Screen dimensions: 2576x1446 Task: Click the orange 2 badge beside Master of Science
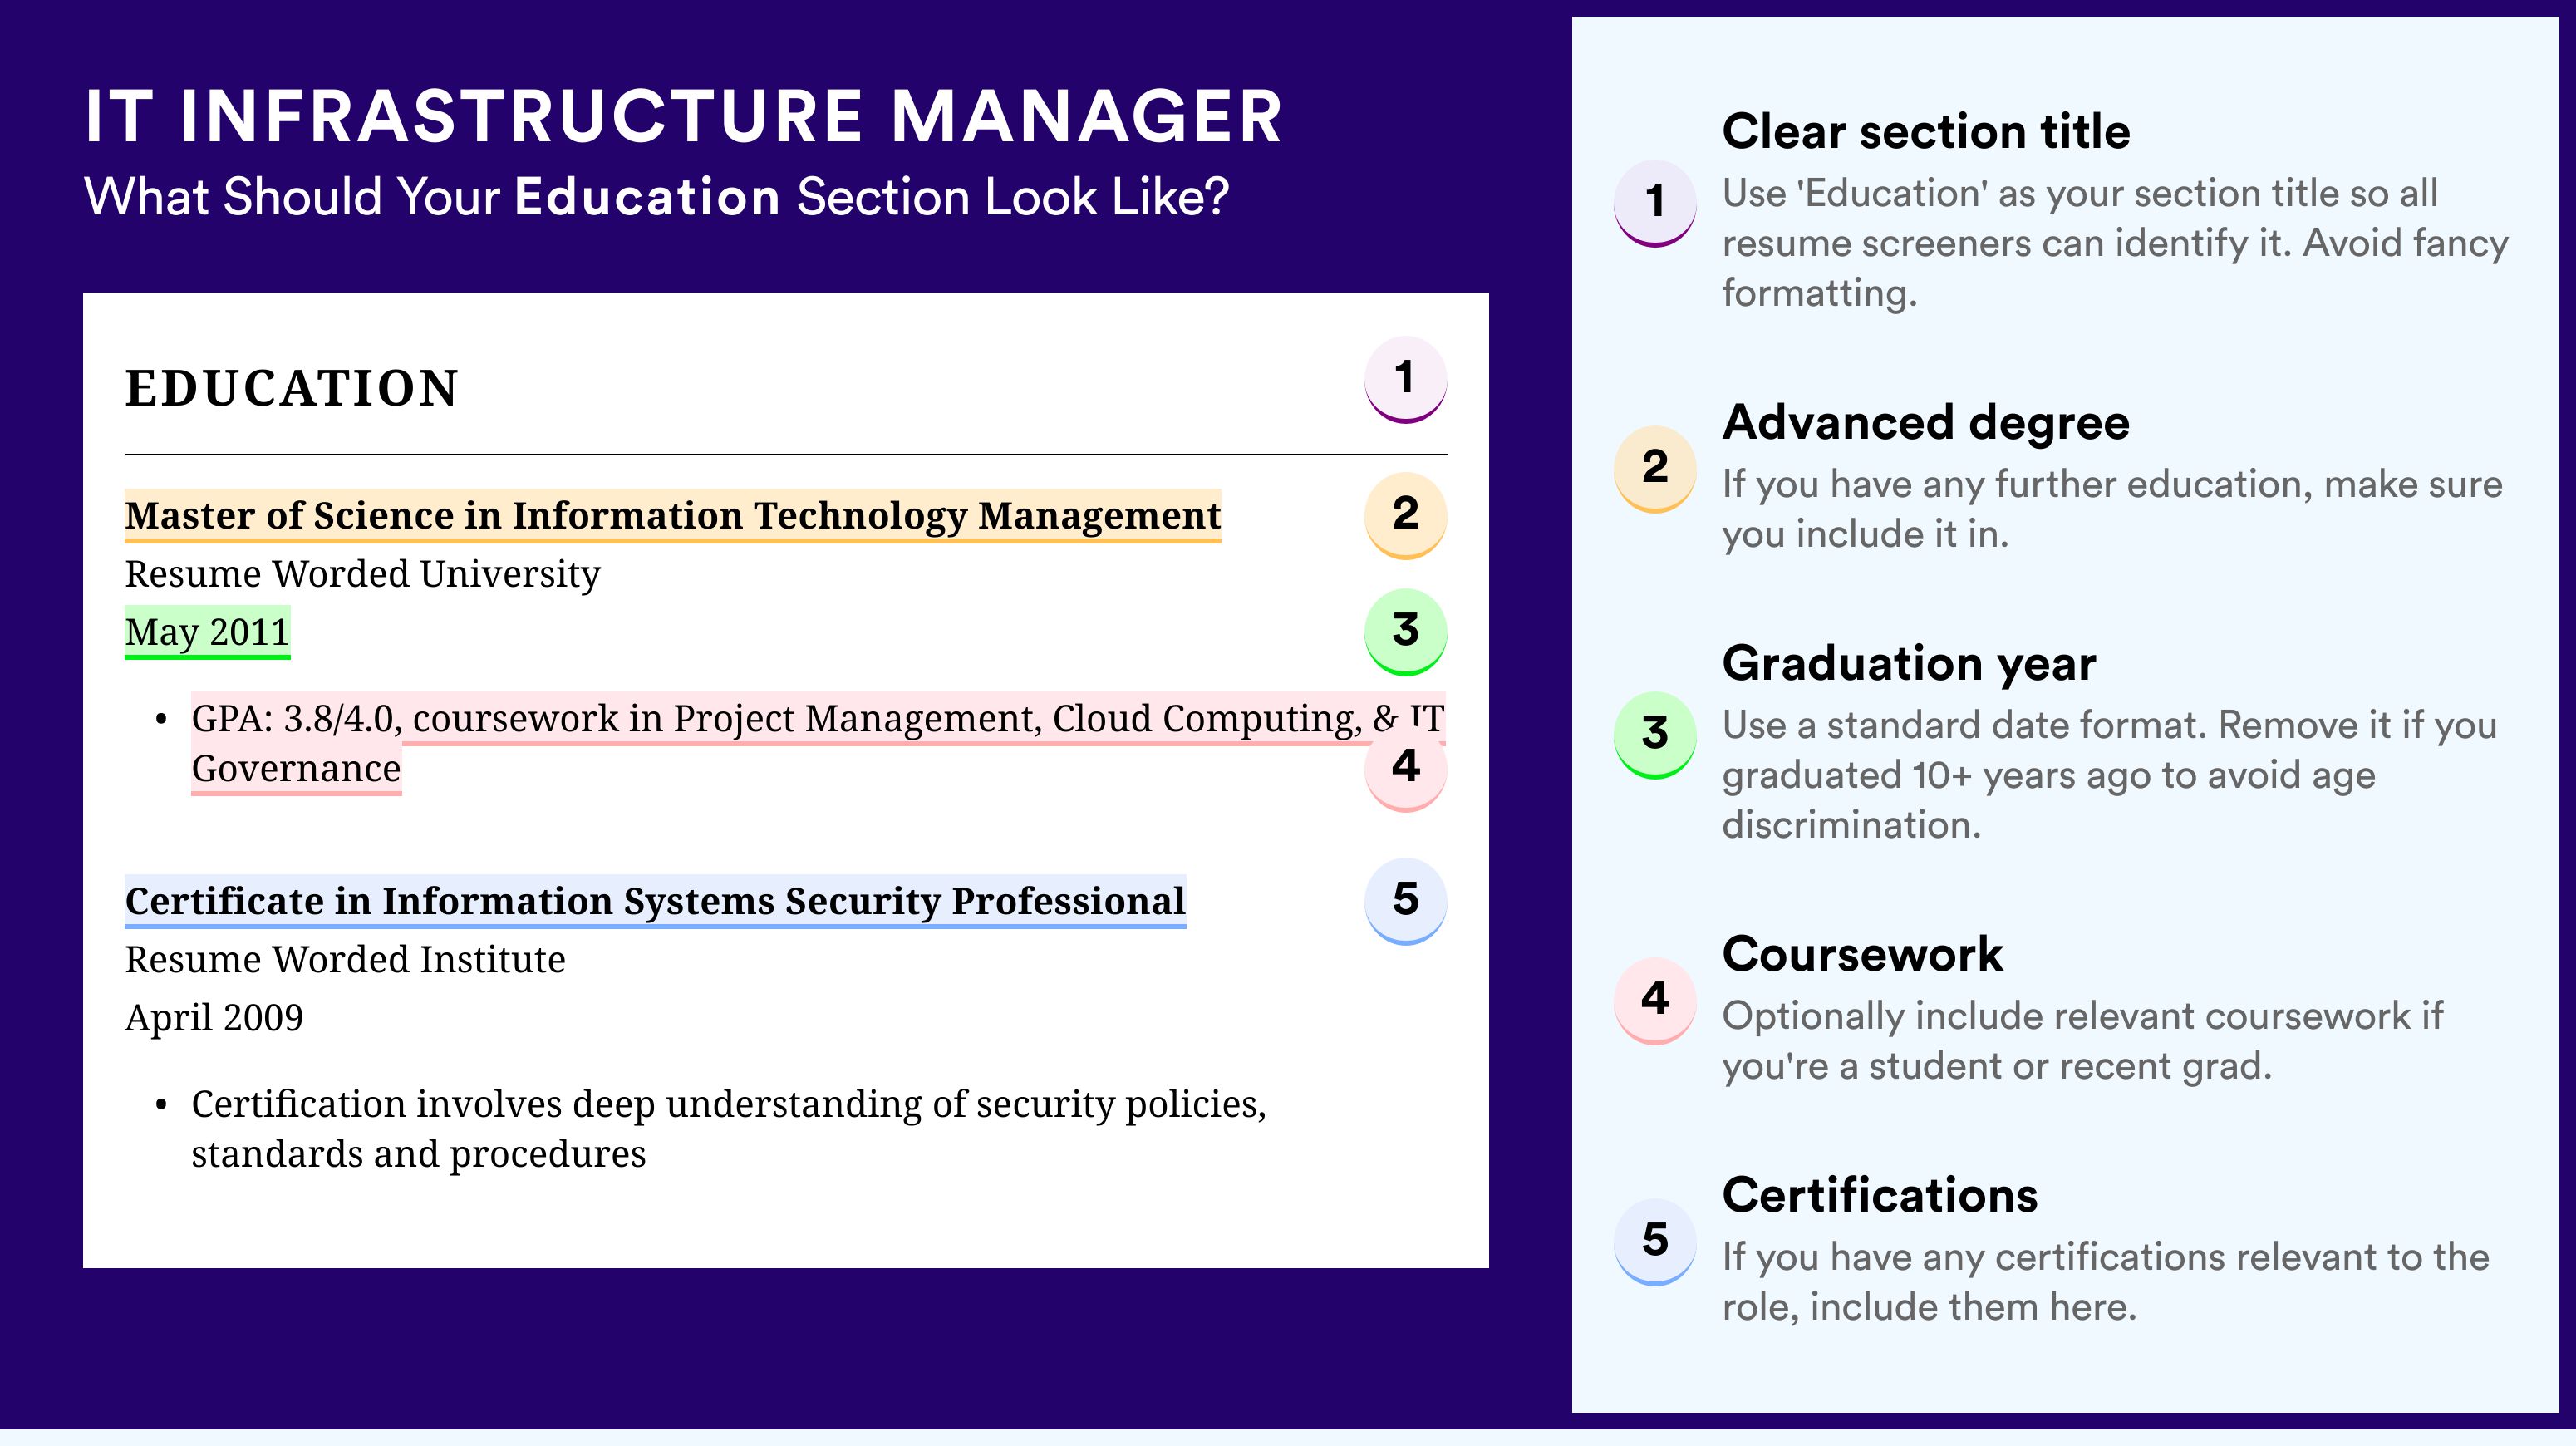1405,514
